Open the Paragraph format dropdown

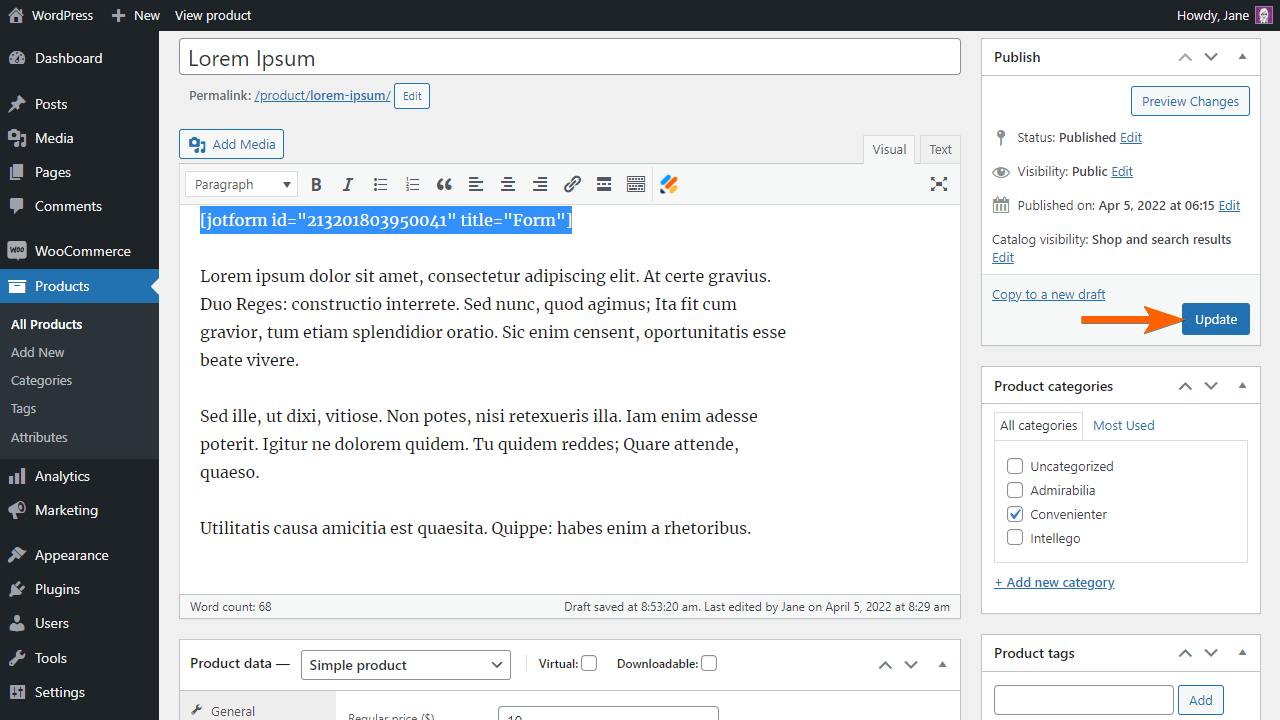pyautogui.click(x=240, y=184)
